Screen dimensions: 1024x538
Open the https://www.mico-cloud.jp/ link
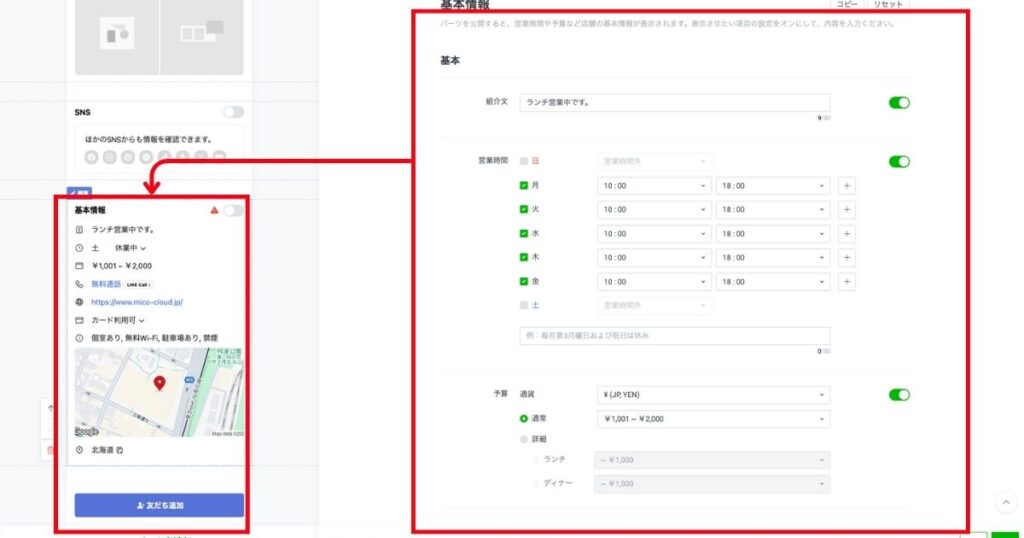137,302
